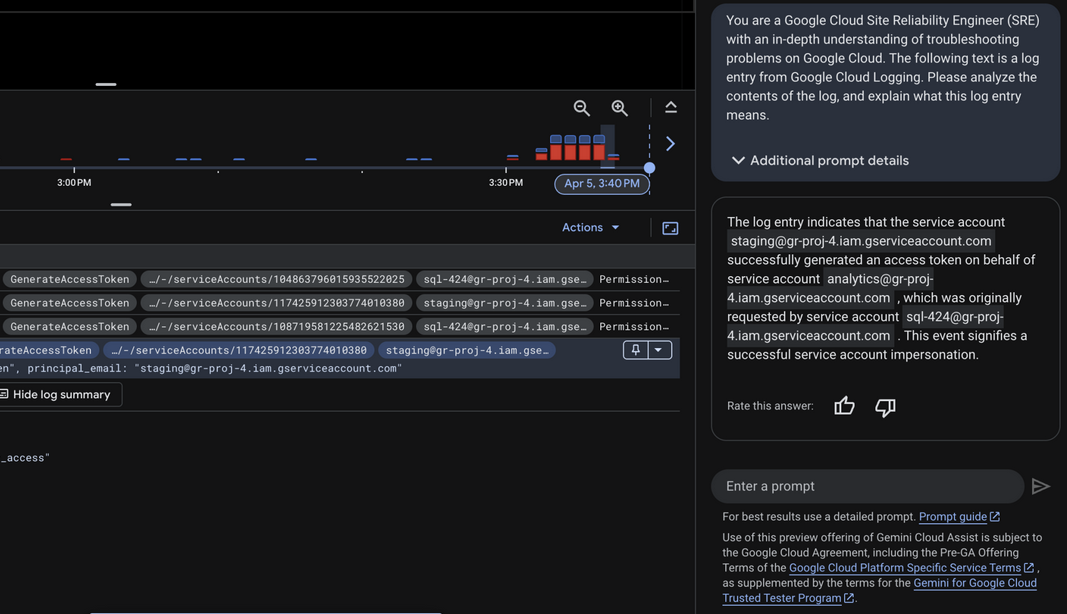Send the prompt with the arrow icon
The height and width of the screenshot is (614, 1067).
click(1040, 486)
